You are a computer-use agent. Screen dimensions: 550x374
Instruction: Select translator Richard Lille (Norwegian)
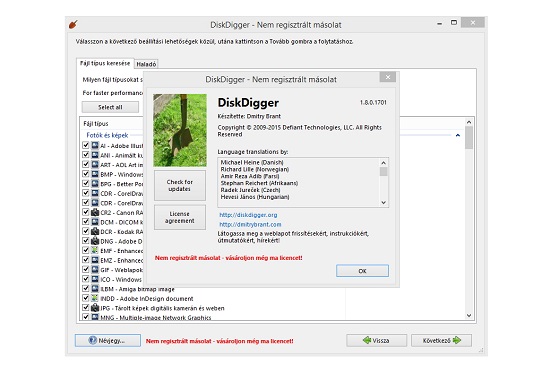click(255, 169)
